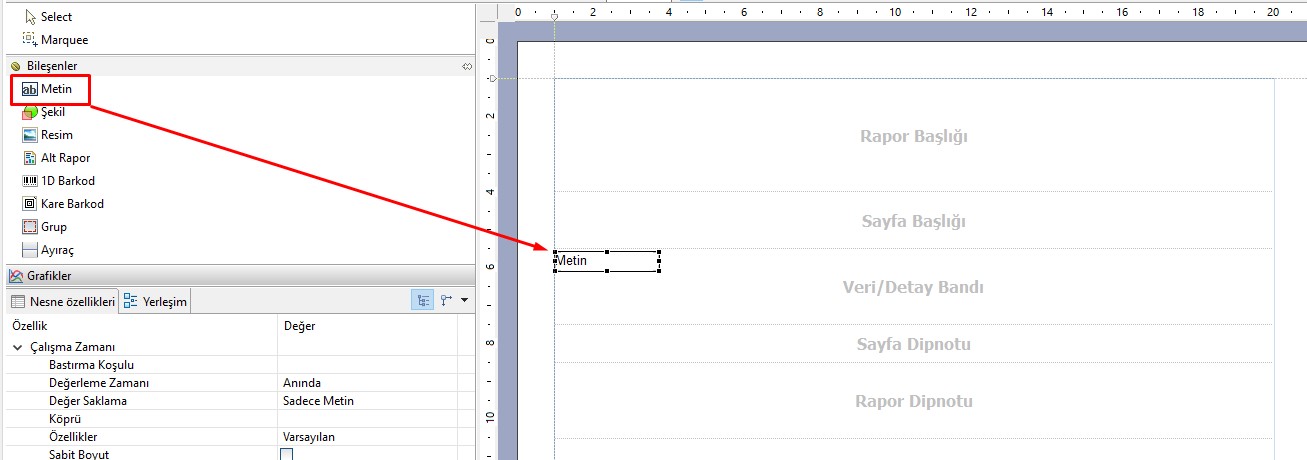This screenshot has height=460, width=1307.
Task: Click the Sayfa Dipnotu band
Action: (914, 344)
